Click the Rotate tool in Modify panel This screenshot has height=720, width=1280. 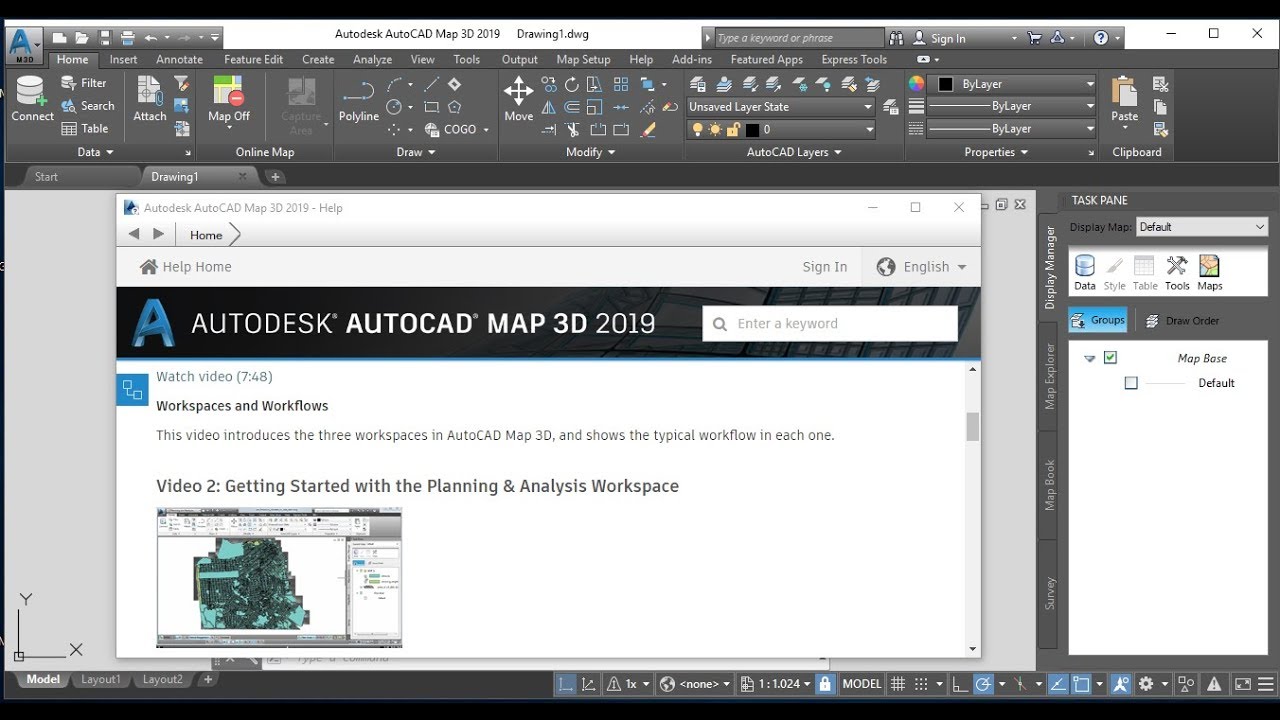pyautogui.click(x=572, y=84)
